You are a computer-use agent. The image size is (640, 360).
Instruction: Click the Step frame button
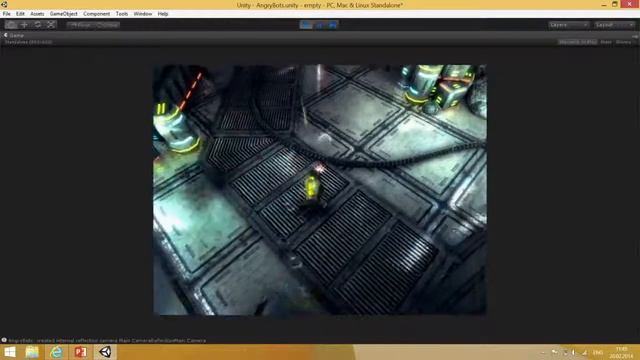[332, 25]
